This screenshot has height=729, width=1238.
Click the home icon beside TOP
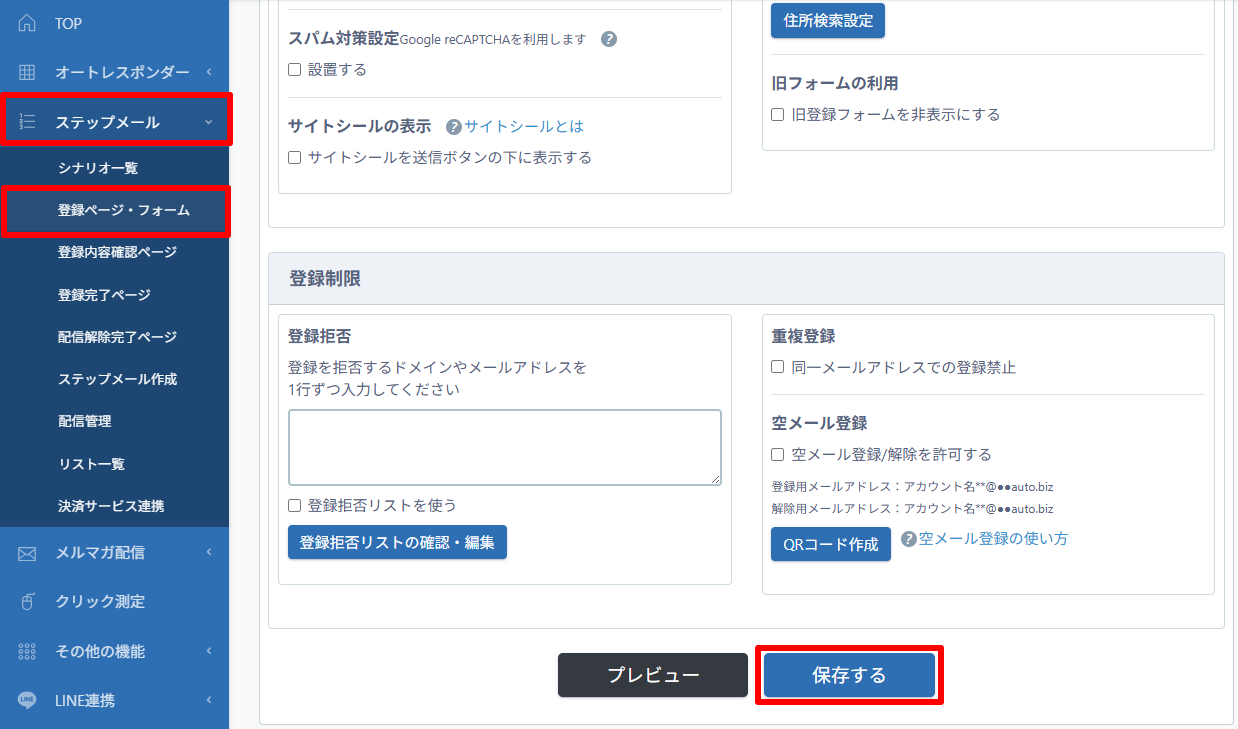(27, 23)
